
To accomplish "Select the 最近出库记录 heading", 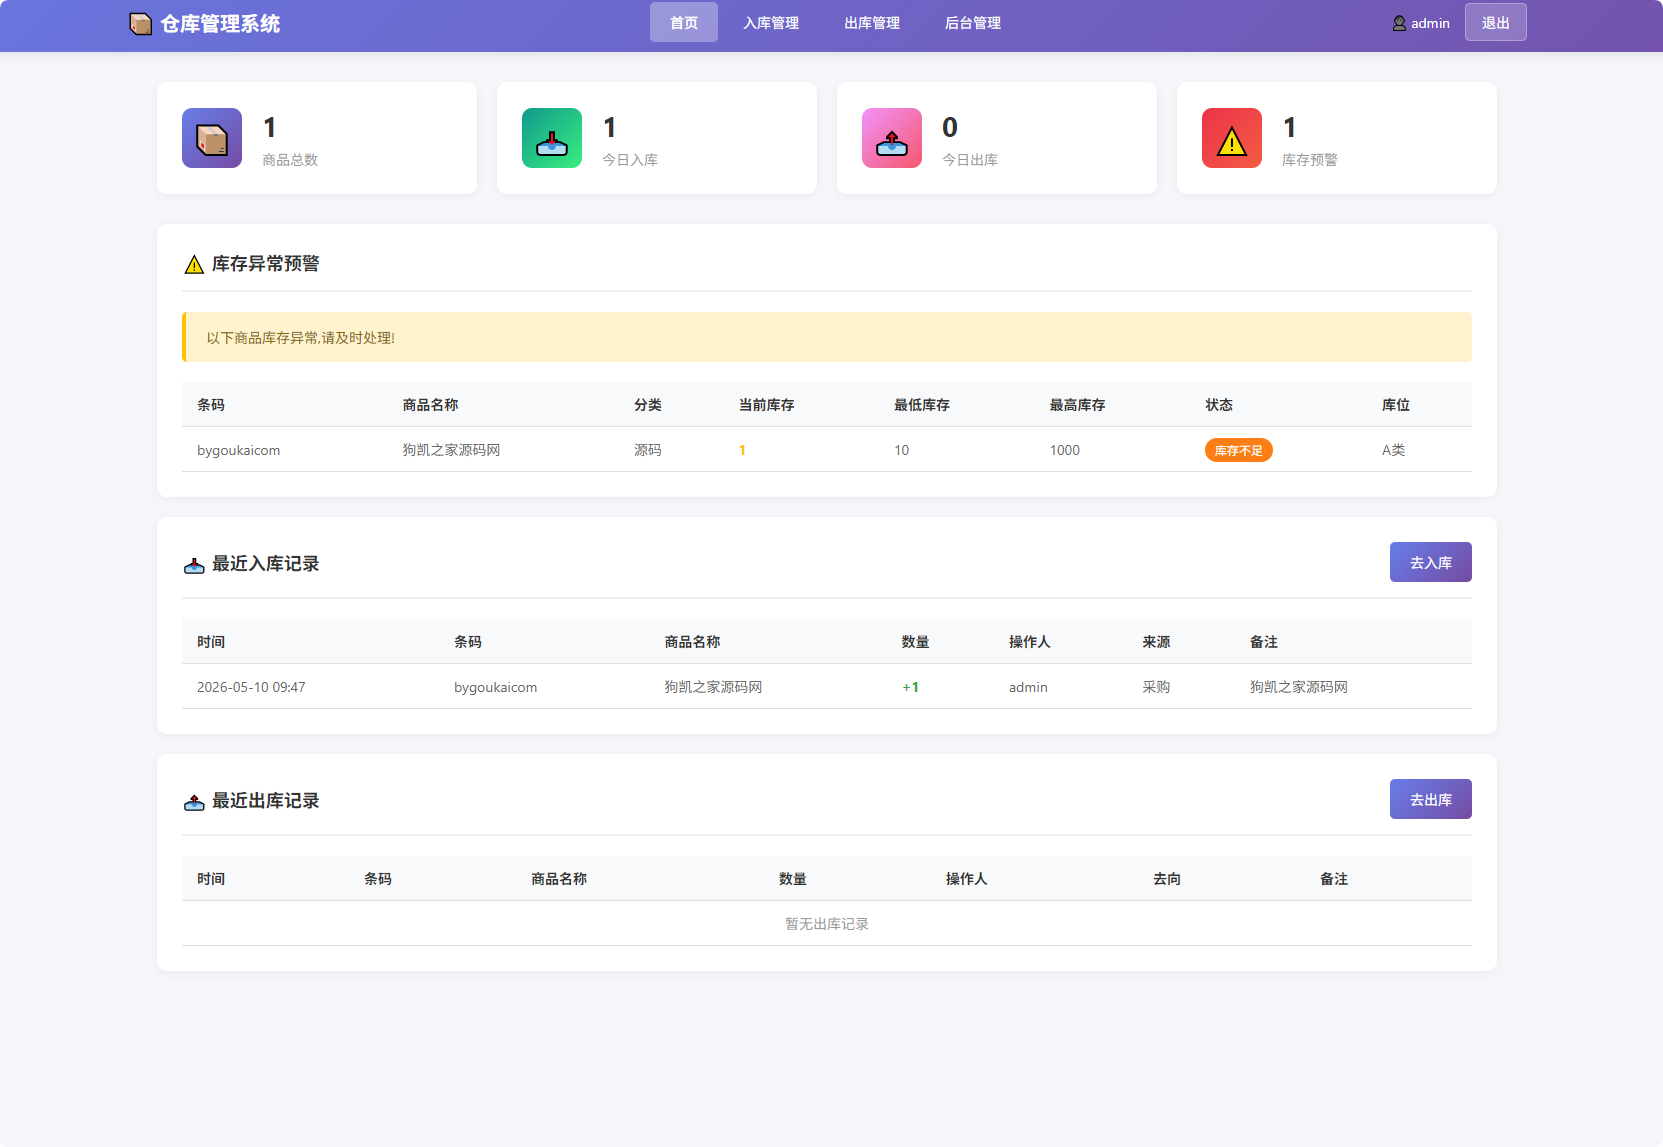I will [x=265, y=801].
